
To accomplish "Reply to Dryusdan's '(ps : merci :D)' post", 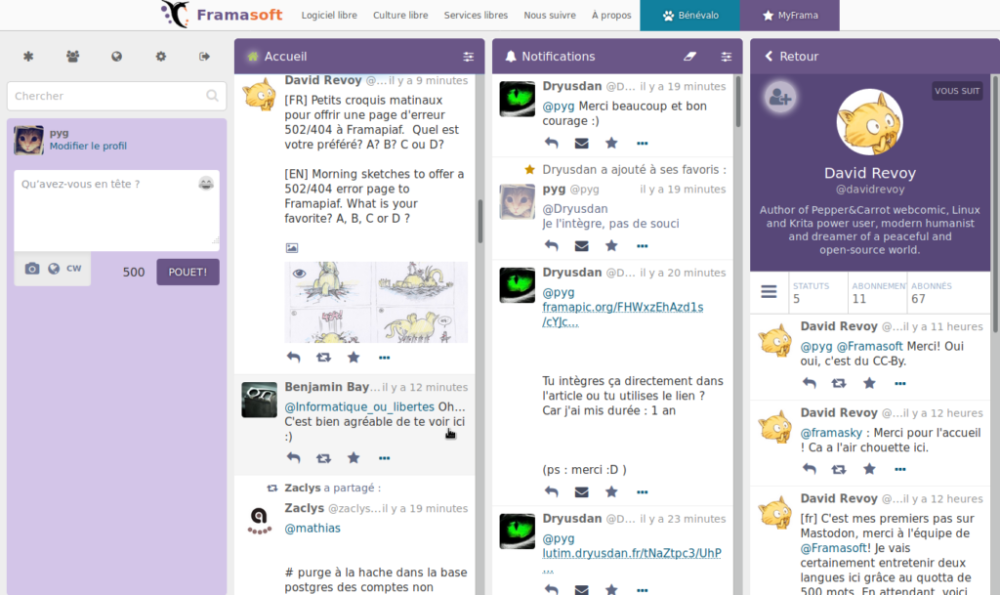I will point(552,492).
